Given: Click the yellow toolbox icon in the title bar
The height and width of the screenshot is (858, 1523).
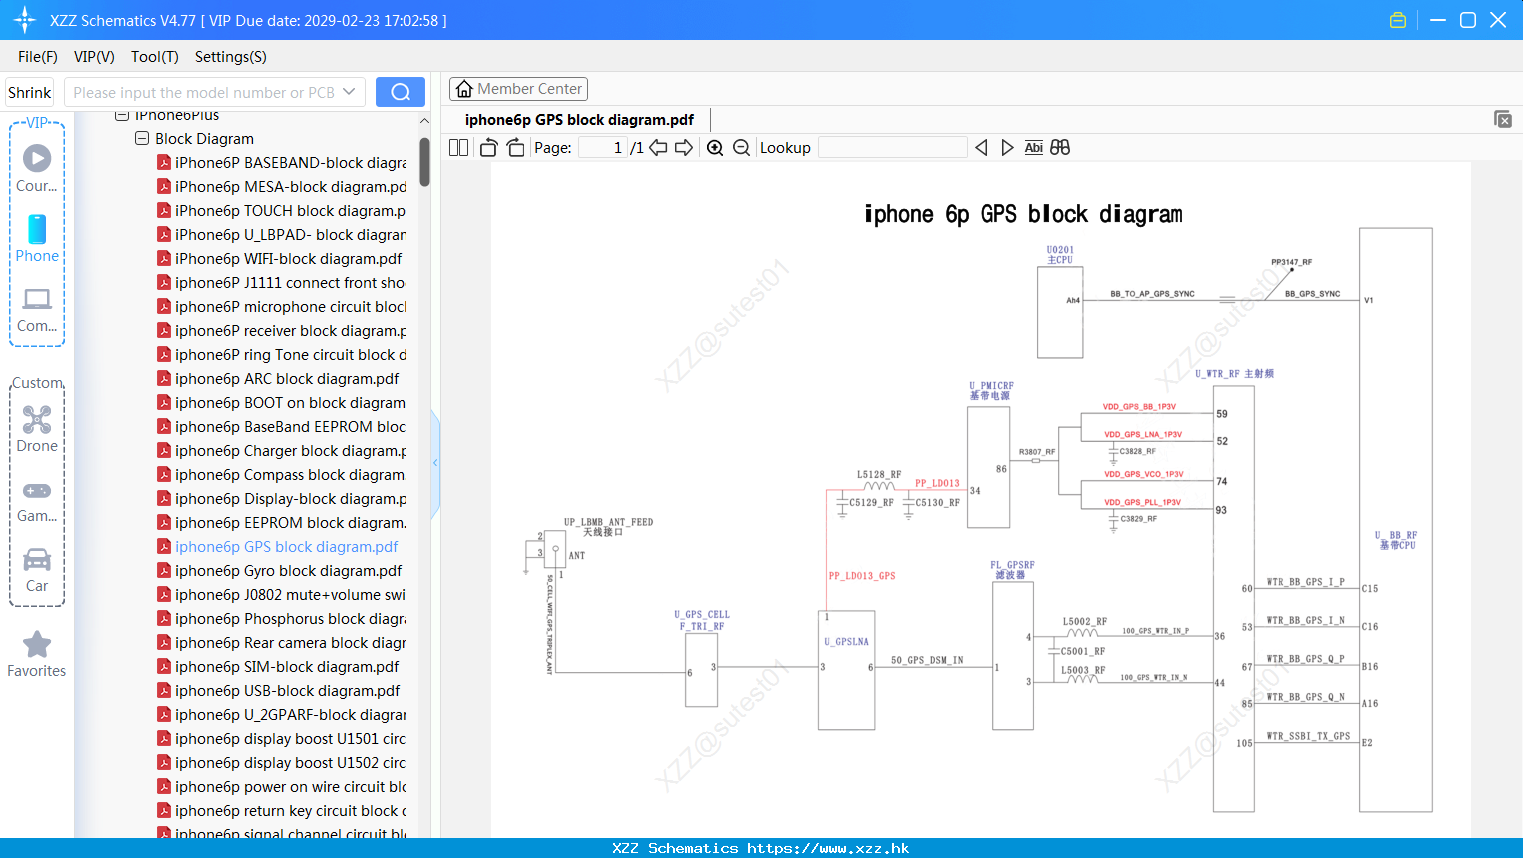Looking at the screenshot, I should pyautogui.click(x=1398, y=20).
